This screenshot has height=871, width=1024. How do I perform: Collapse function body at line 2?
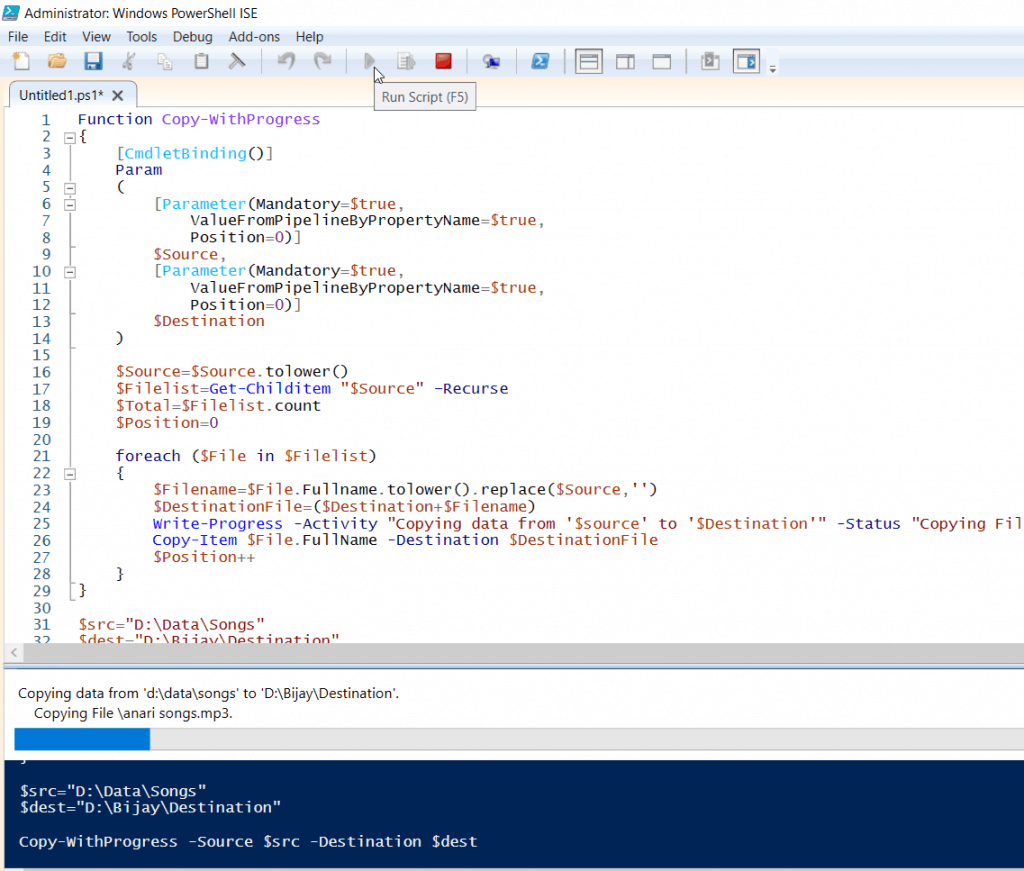[70, 138]
